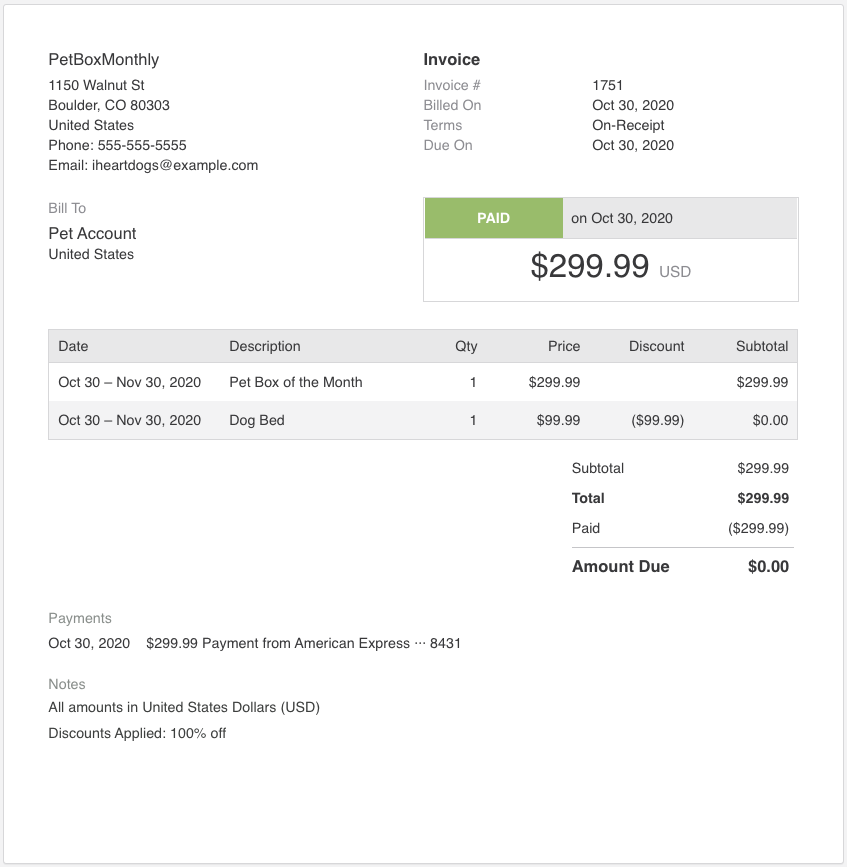This screenshot has height=867, width=847.
Task: Click the On-Receipt terms value
Action: 628,125
